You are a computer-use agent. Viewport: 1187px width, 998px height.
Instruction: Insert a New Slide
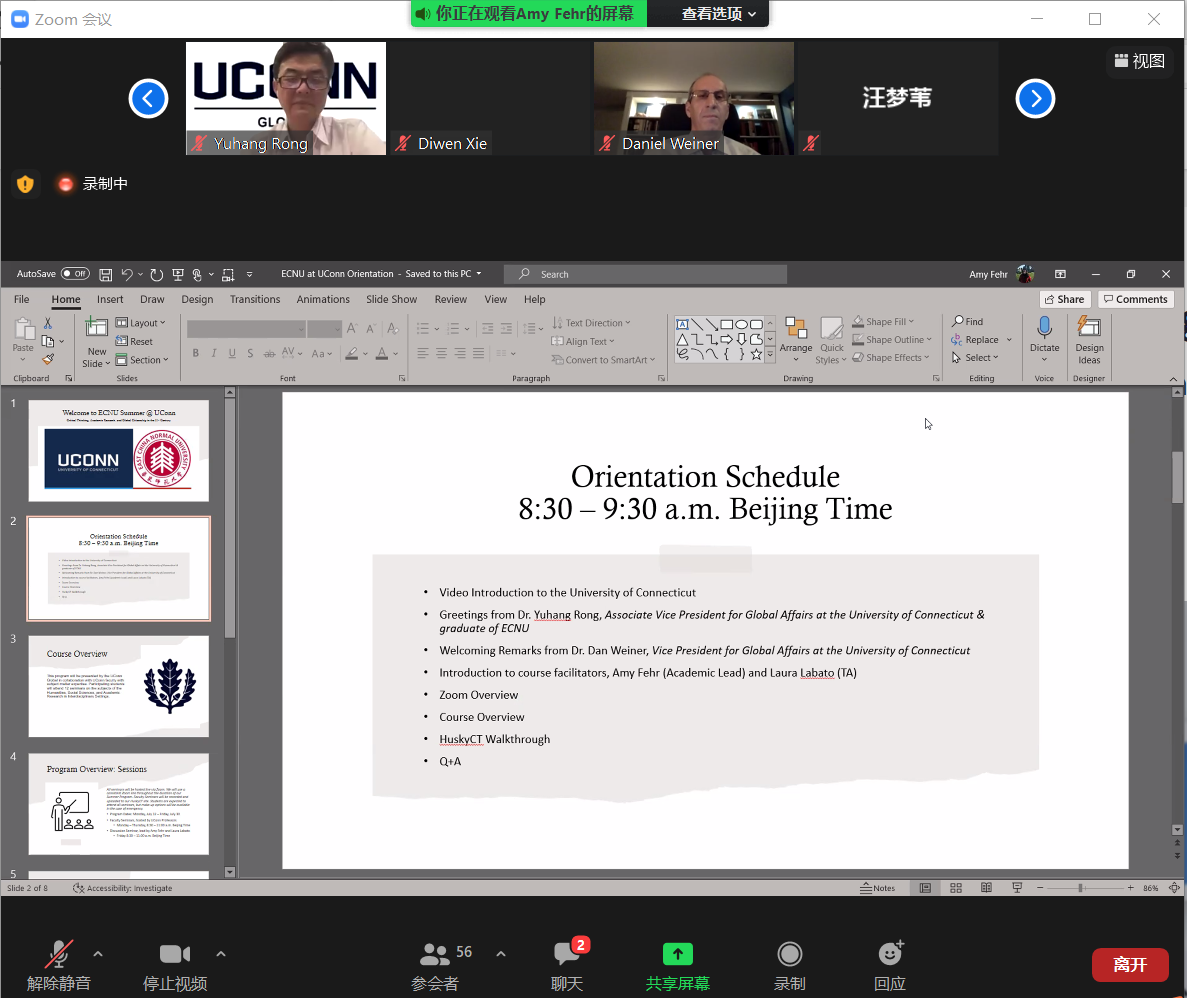pos(96,342)
